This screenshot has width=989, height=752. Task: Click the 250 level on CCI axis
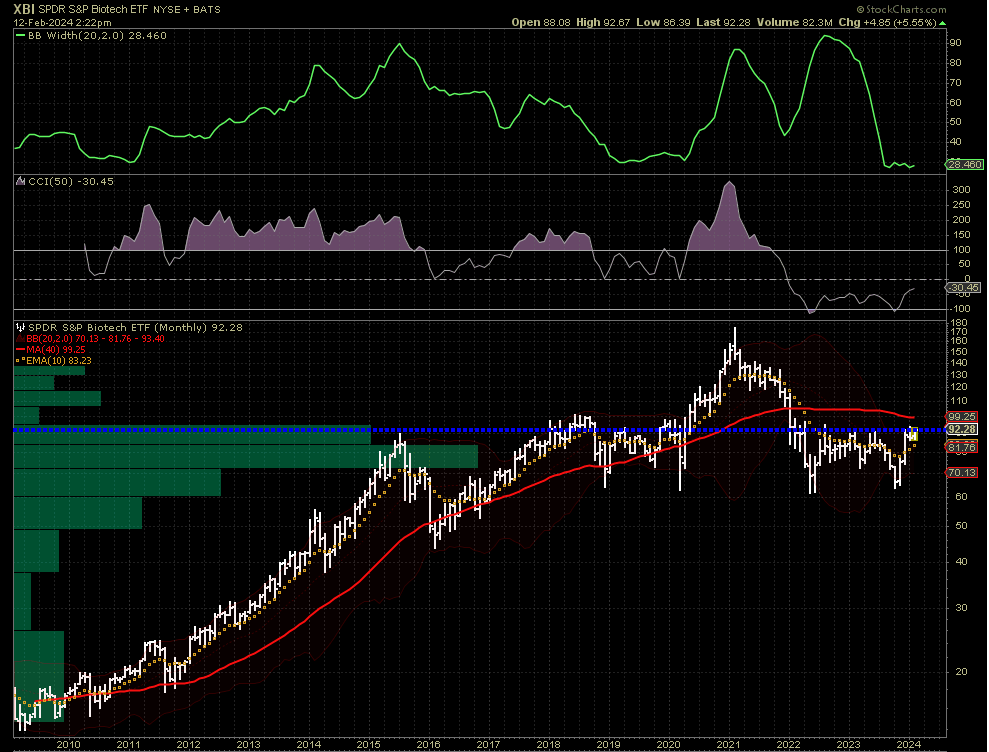click(x=961, y=205)
